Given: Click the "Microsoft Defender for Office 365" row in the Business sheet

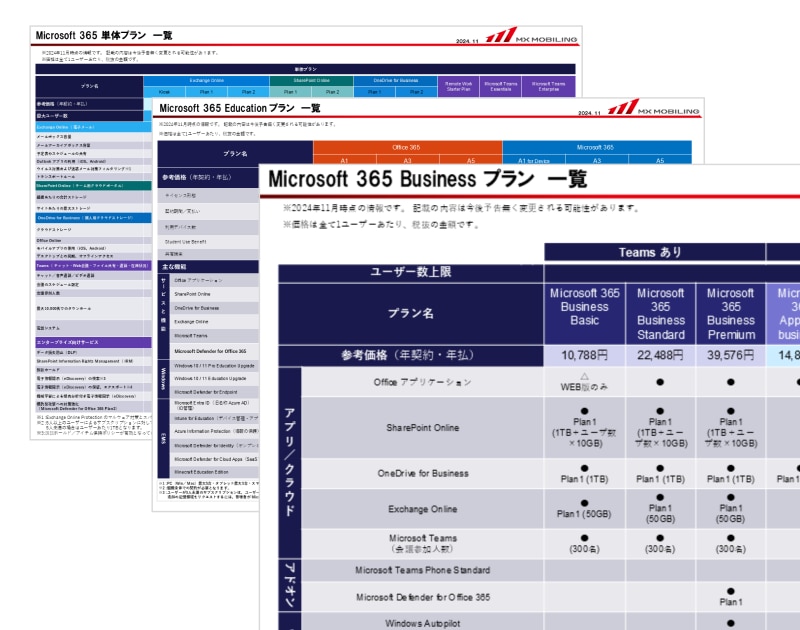Looking at the screenshot, I should (422, 597).
